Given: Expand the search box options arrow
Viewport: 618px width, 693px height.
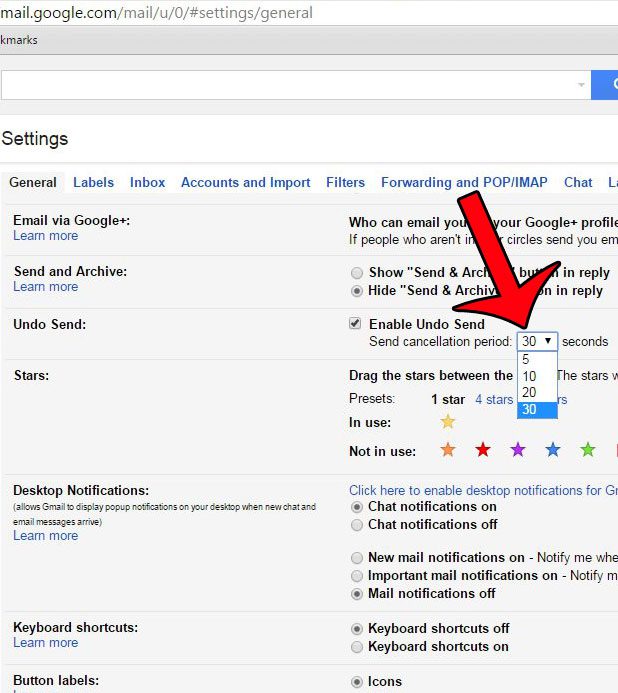Looking at the screenshot, I should point(581,86).
